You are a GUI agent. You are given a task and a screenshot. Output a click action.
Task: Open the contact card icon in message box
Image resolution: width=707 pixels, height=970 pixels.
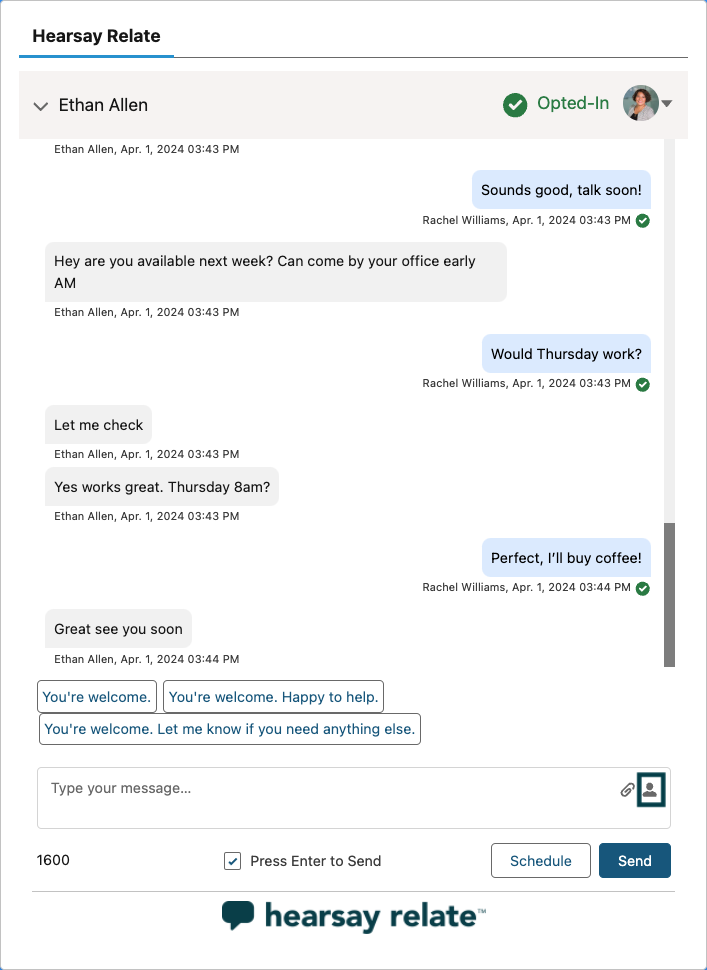(651, 789)
